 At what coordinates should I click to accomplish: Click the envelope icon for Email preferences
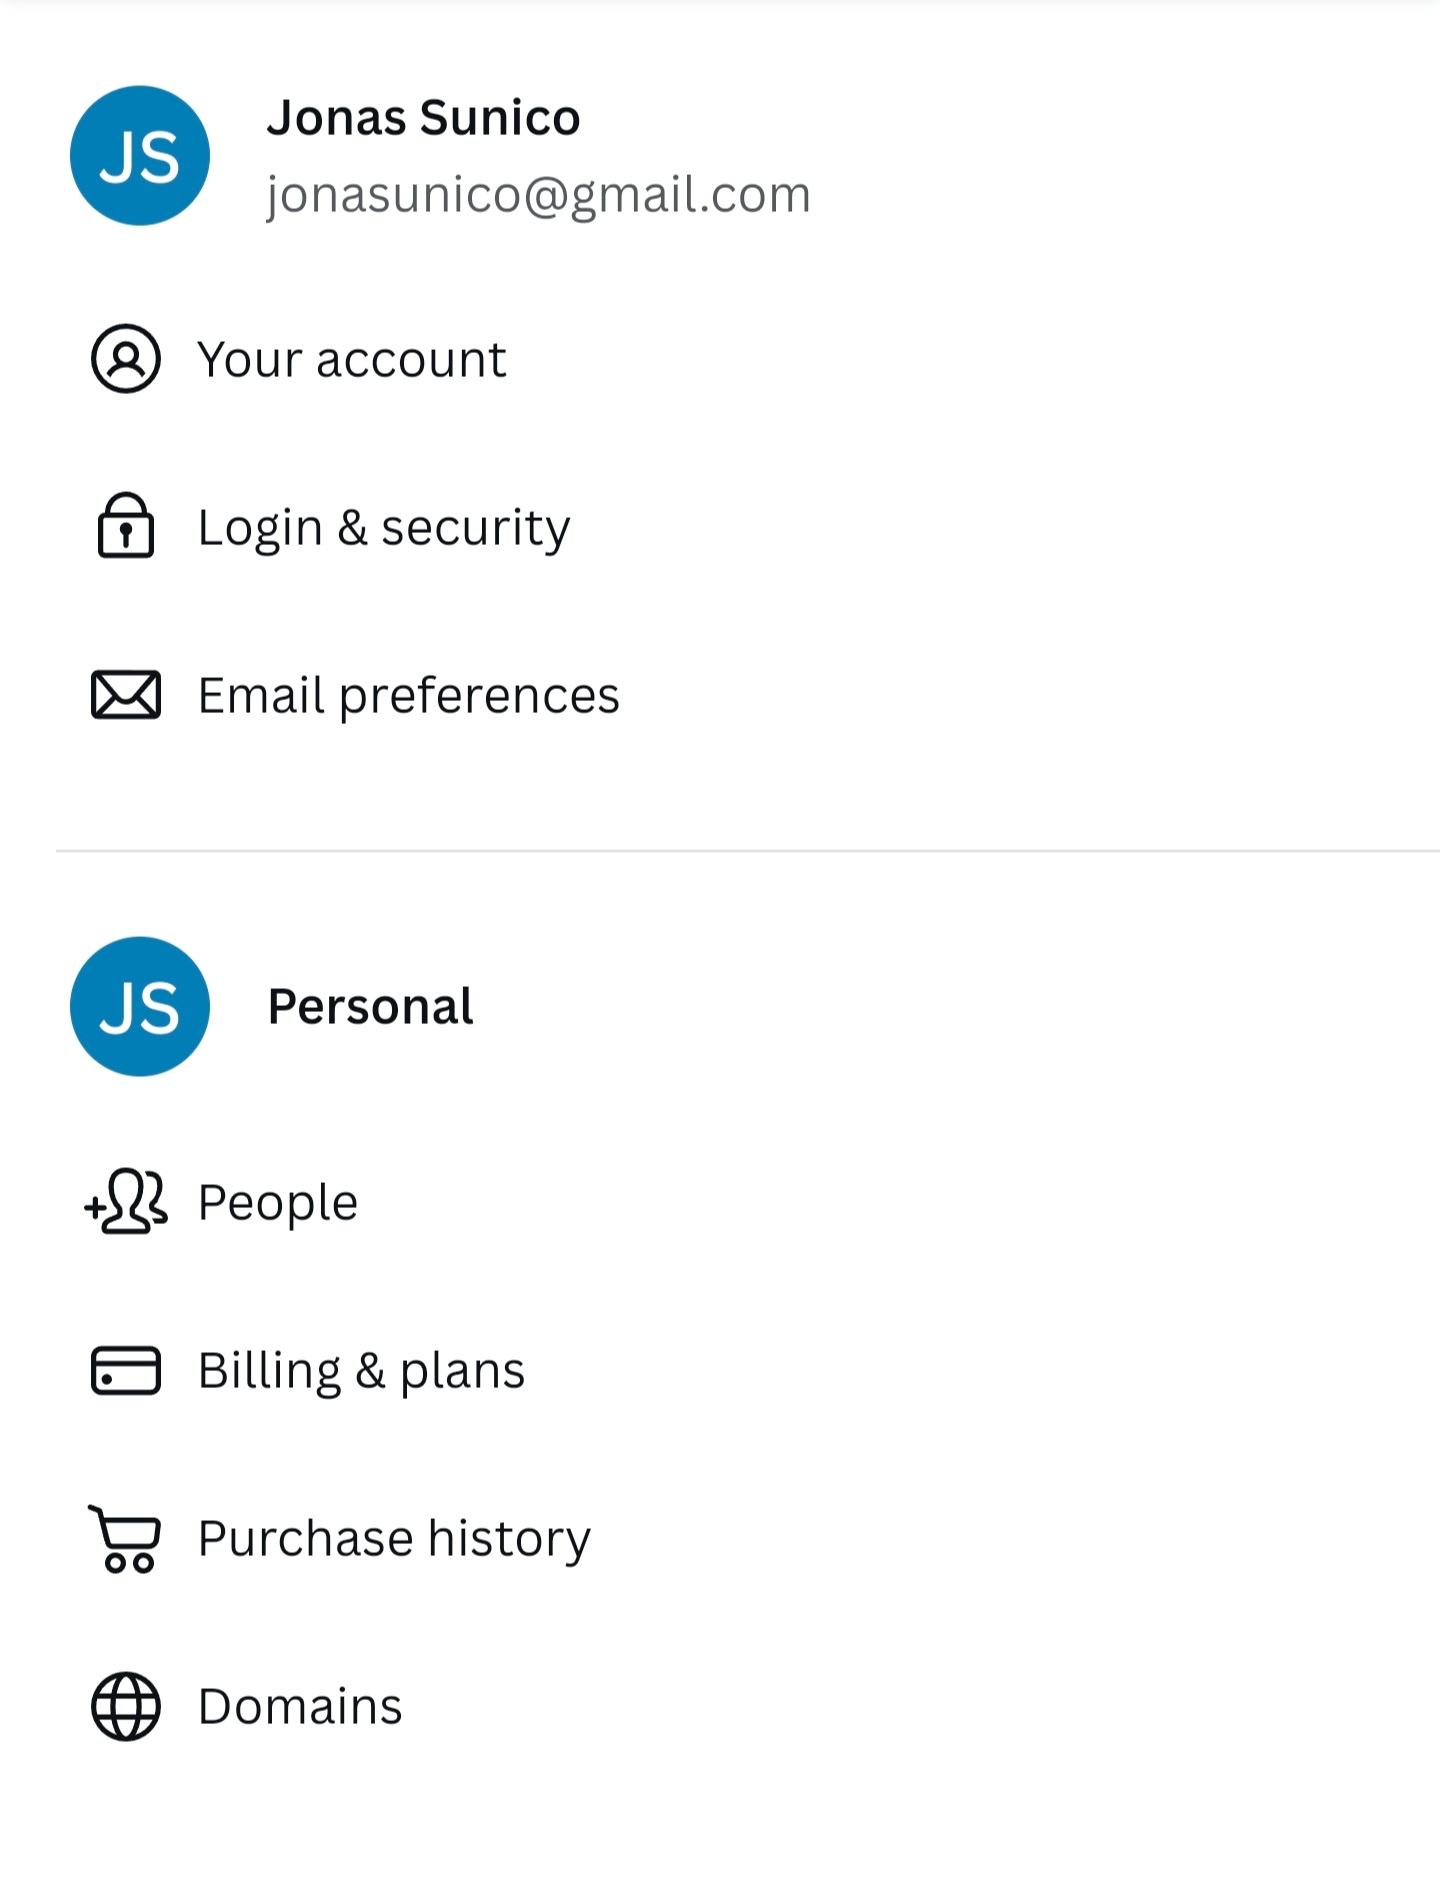pyautogui.click(x=125, y=695)
